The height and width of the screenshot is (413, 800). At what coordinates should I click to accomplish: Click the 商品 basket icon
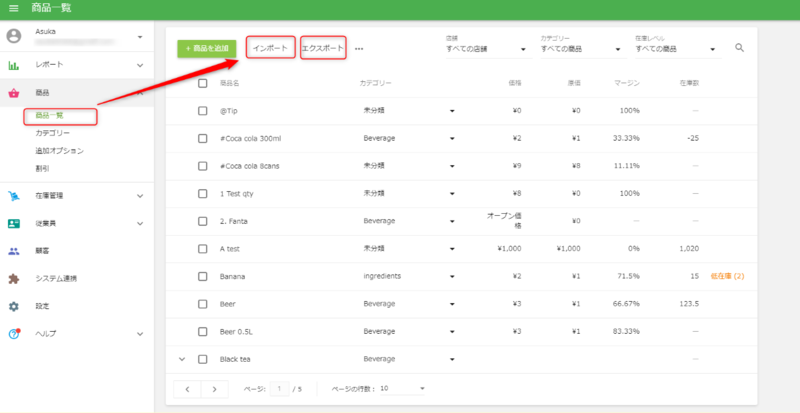(x=14, y=93)
